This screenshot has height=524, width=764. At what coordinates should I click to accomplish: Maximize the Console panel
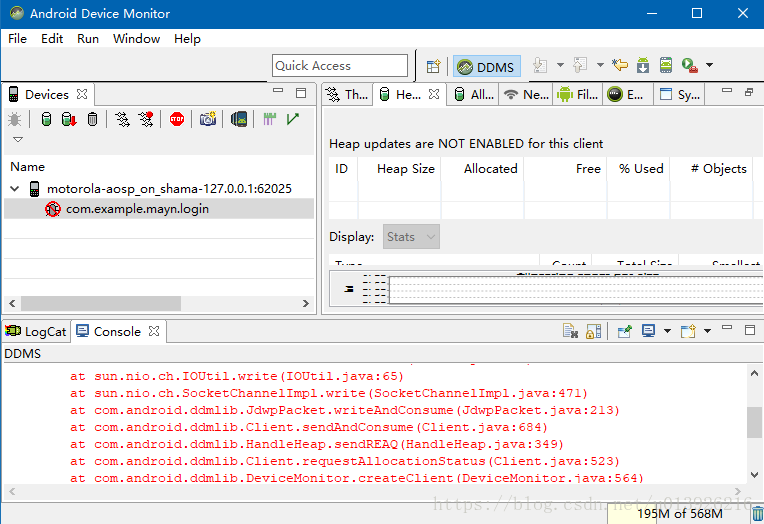point(750,330)
